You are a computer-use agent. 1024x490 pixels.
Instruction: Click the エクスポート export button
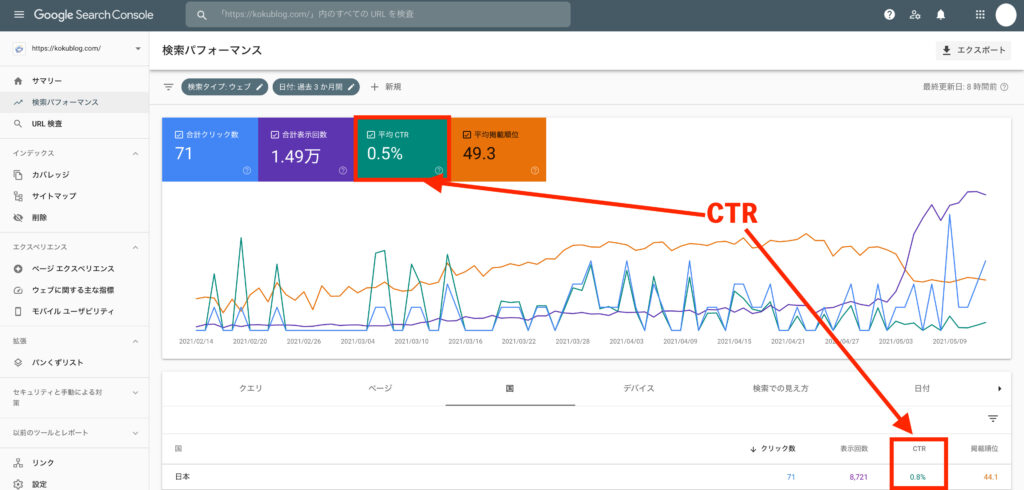pyautogui.click(x=973, y=50)
